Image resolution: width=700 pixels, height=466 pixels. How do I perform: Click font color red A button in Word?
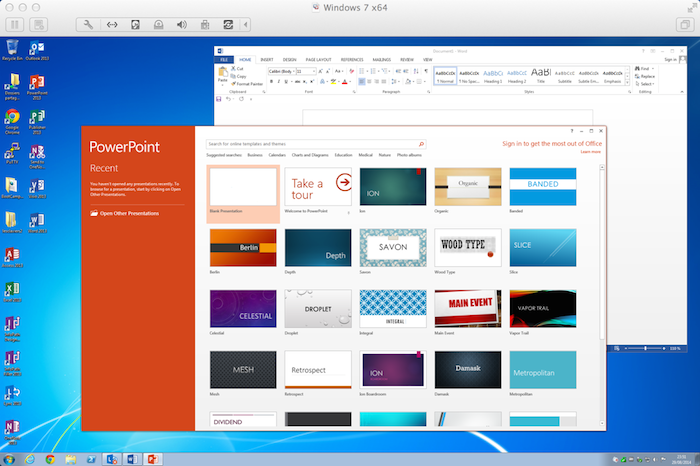point(344,81)
